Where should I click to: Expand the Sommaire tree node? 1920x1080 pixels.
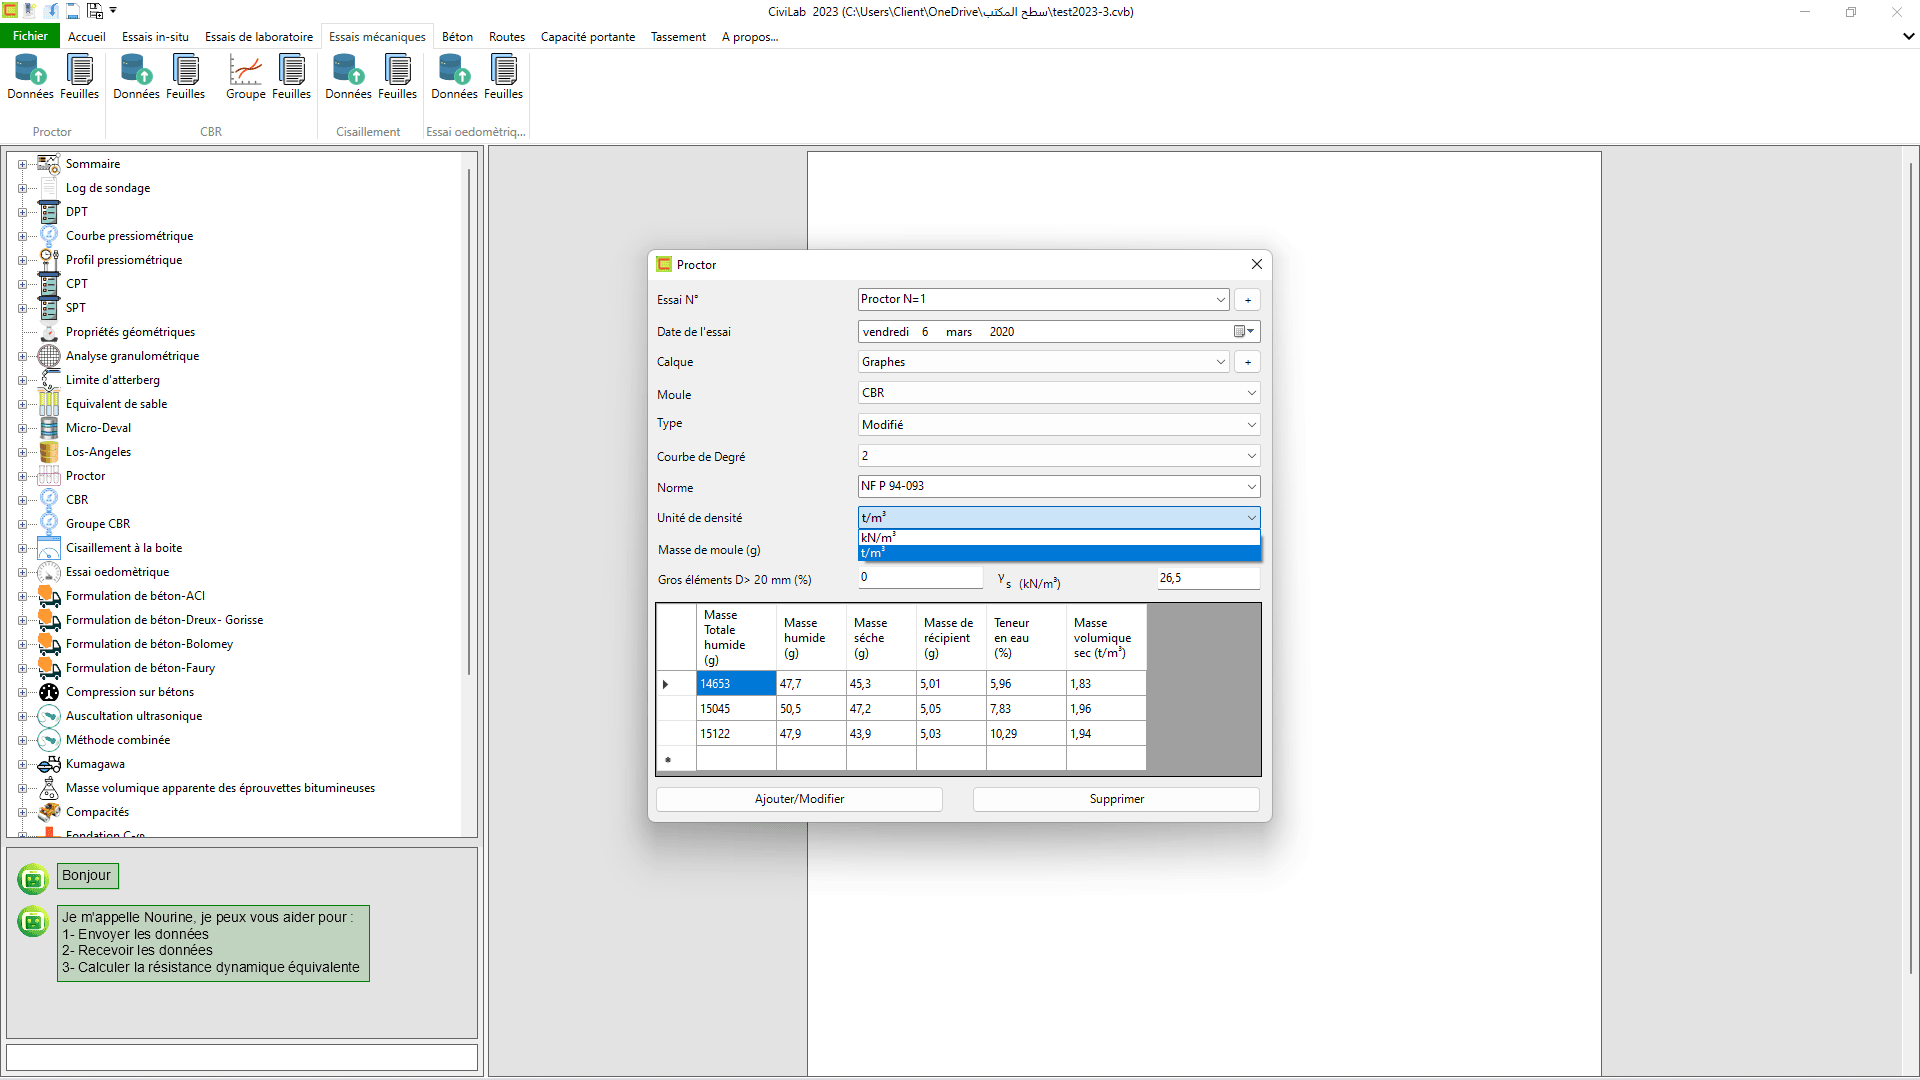click(x=22, y=164)
